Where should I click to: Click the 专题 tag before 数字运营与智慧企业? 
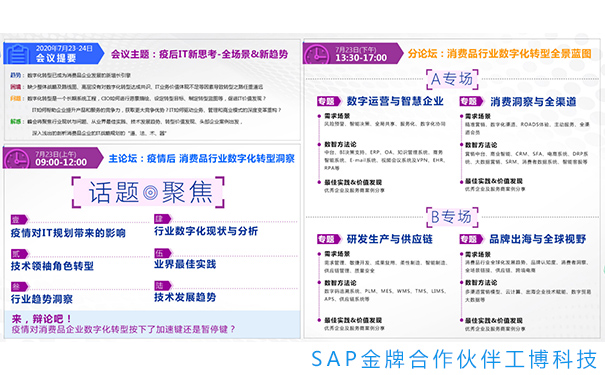(x=329, y=101)
